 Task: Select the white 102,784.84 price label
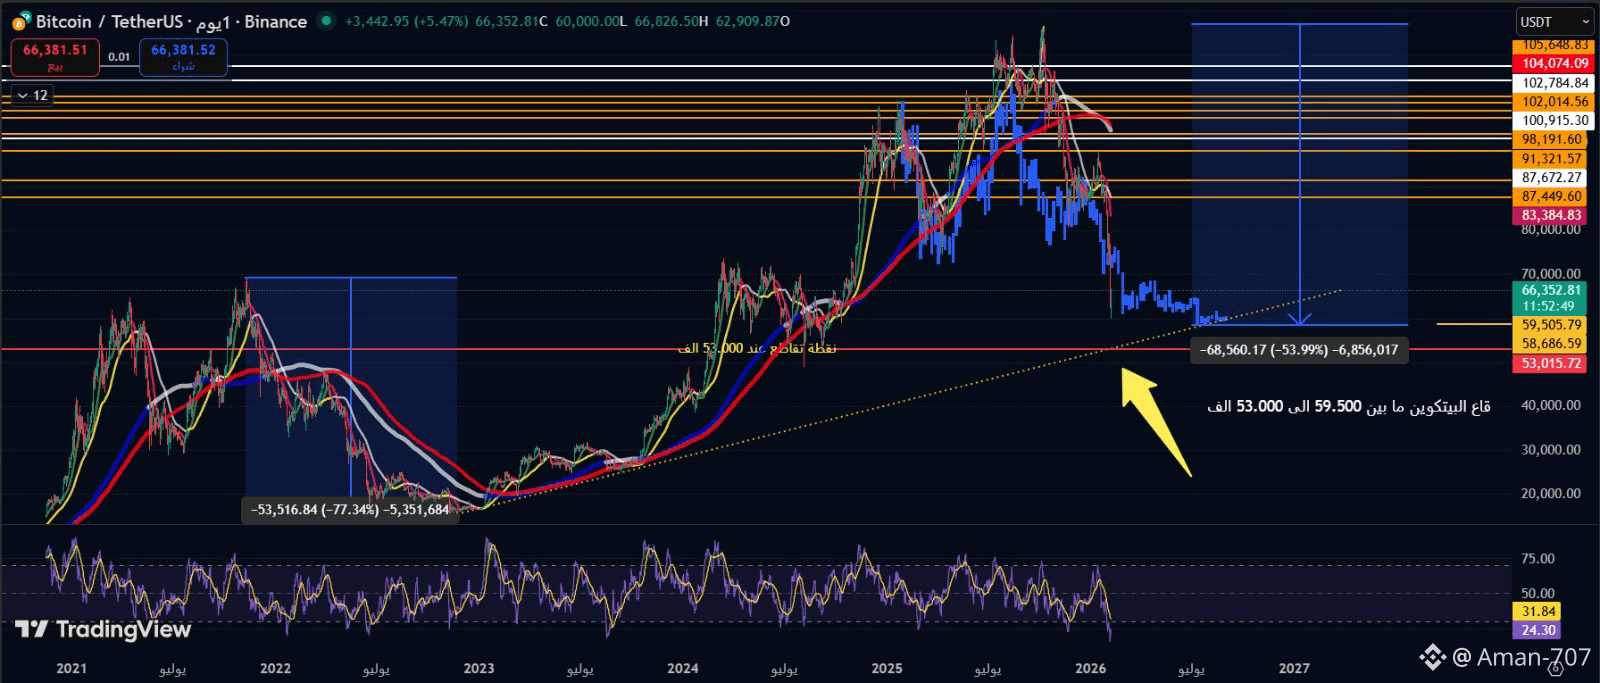(1555, 82)
